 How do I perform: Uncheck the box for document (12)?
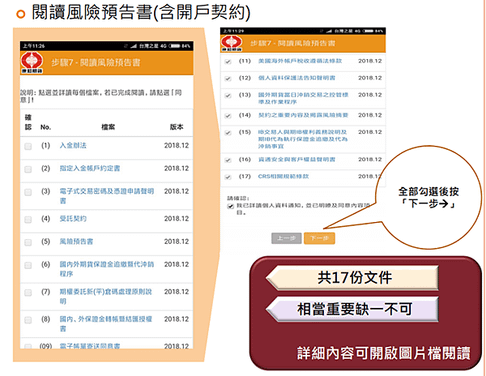(228, 79)
